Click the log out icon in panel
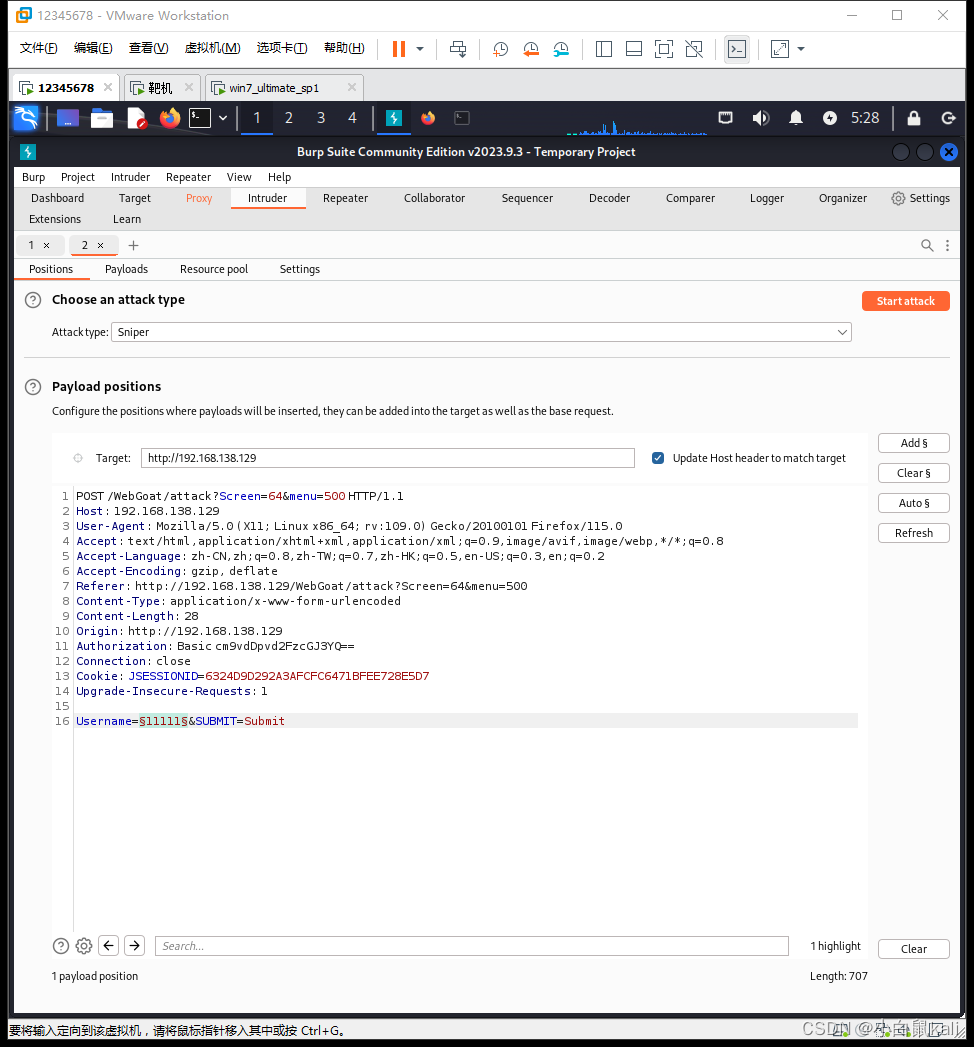 pyautogui.click(x=948, y=118)
